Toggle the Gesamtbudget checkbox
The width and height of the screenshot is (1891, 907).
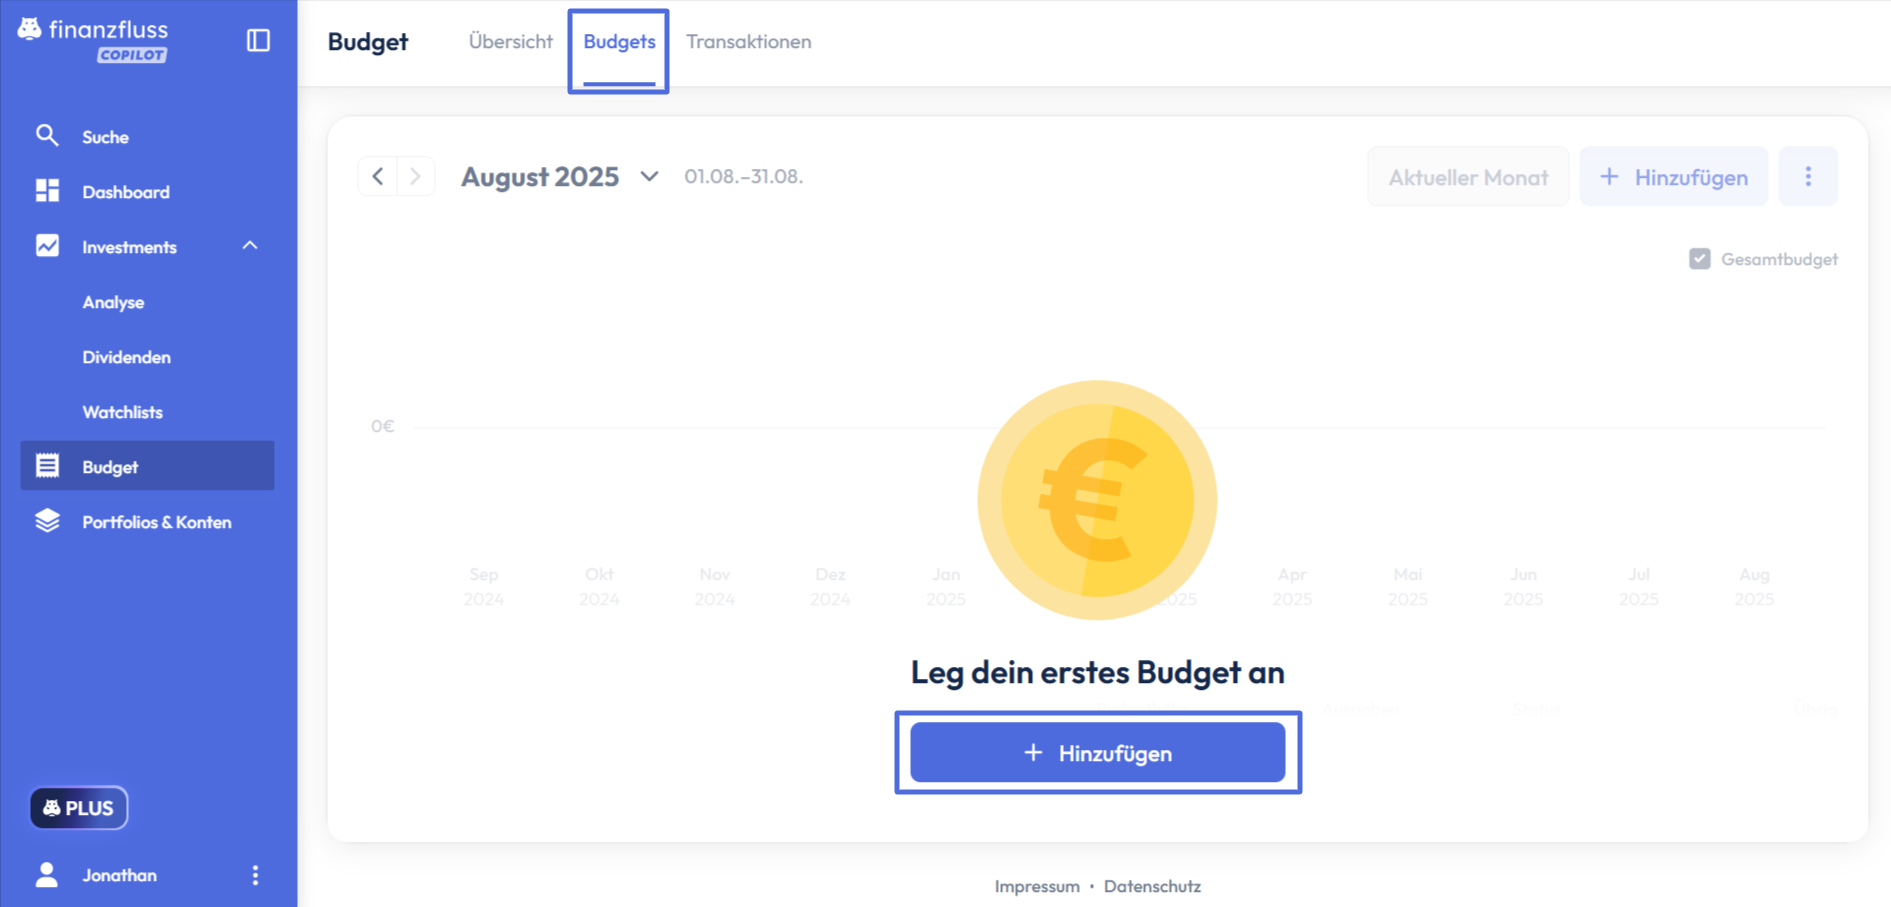tap(1699, 259)
